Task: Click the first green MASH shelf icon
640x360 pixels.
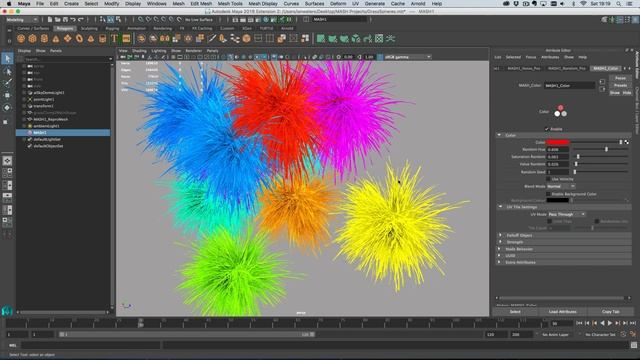Action: [x=321, y=39]
